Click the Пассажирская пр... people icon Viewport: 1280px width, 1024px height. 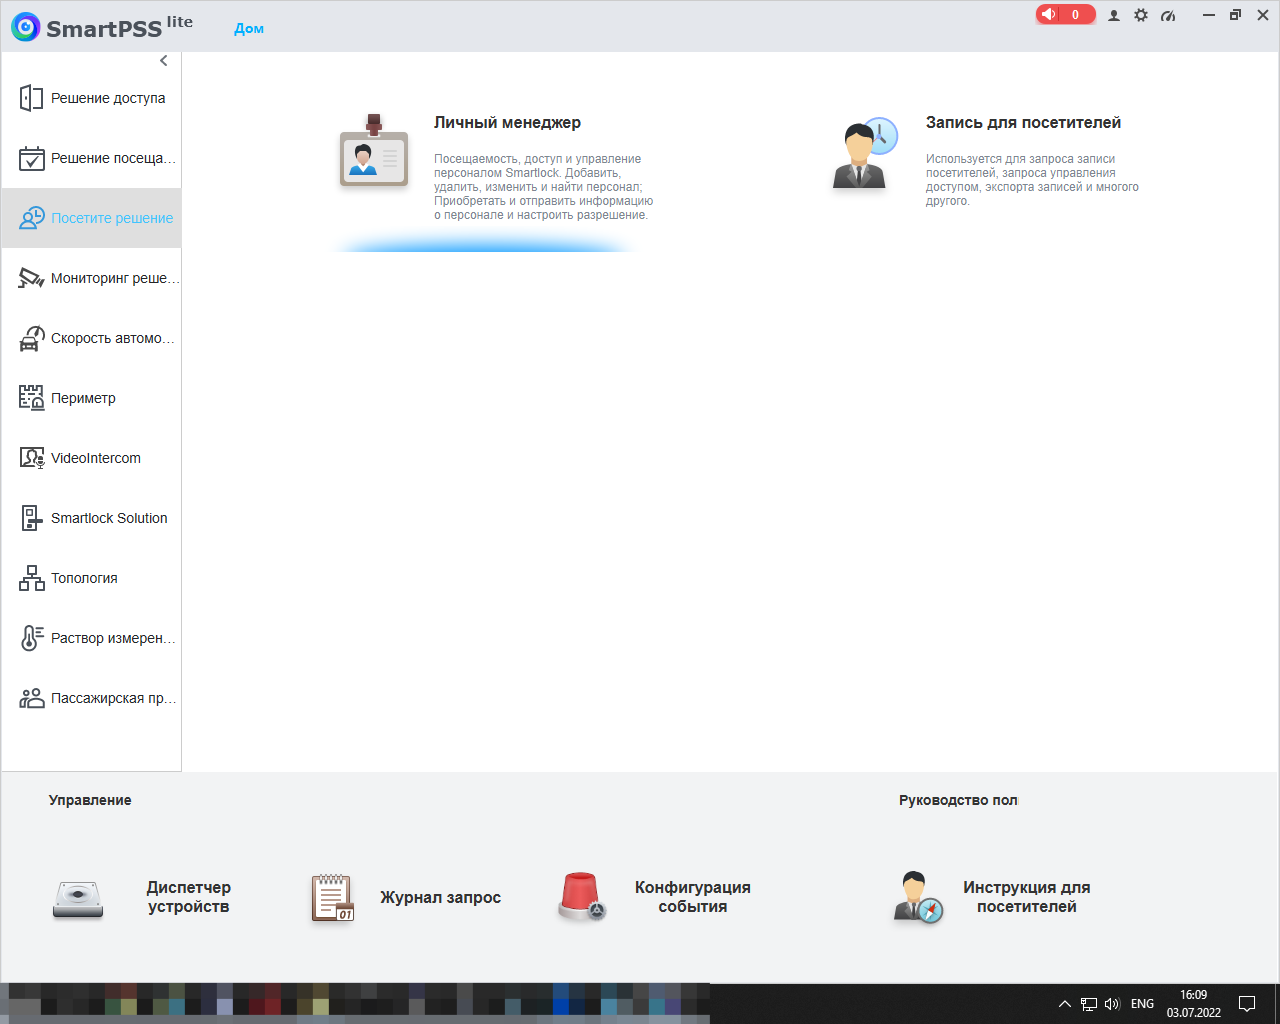point(32,698)
